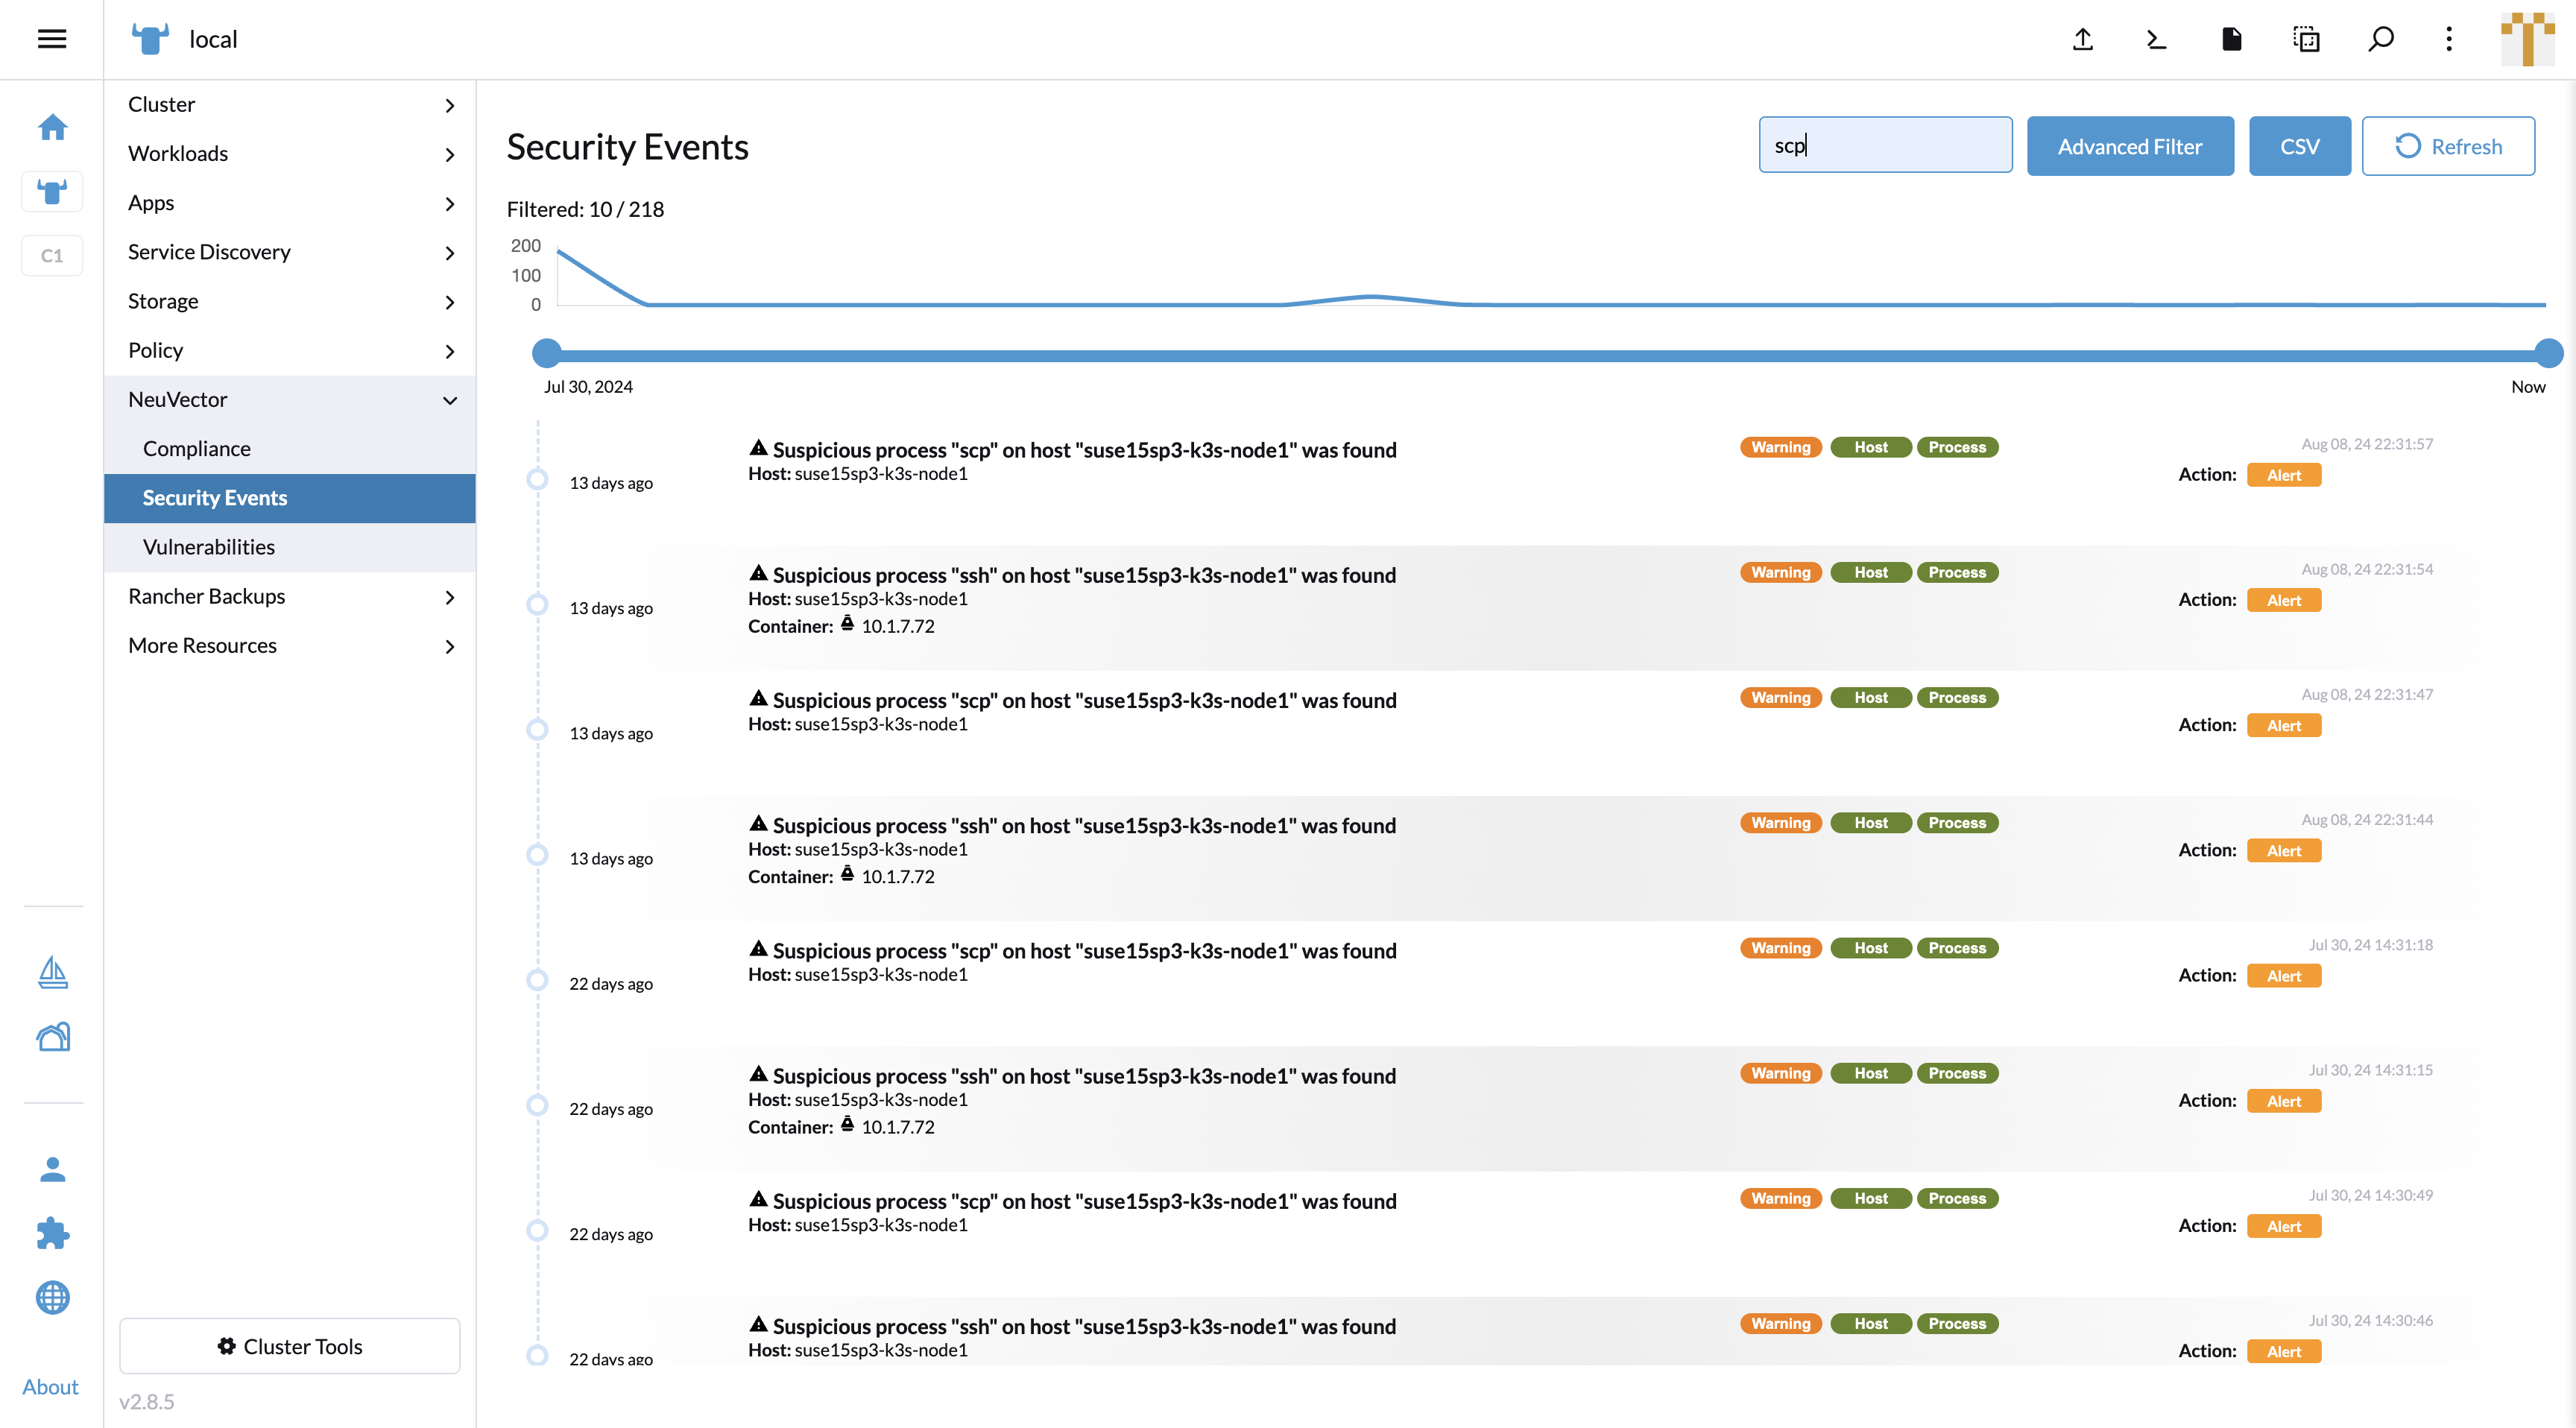The height and width of the screenshot is (1428, 2576).
Task: Open Global Settings globe icon
Action: (x=52, y=1297)
